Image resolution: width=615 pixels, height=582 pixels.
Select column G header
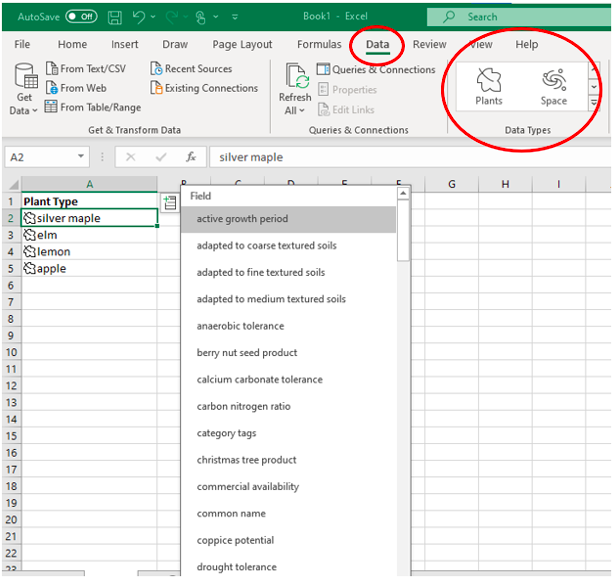451,184
